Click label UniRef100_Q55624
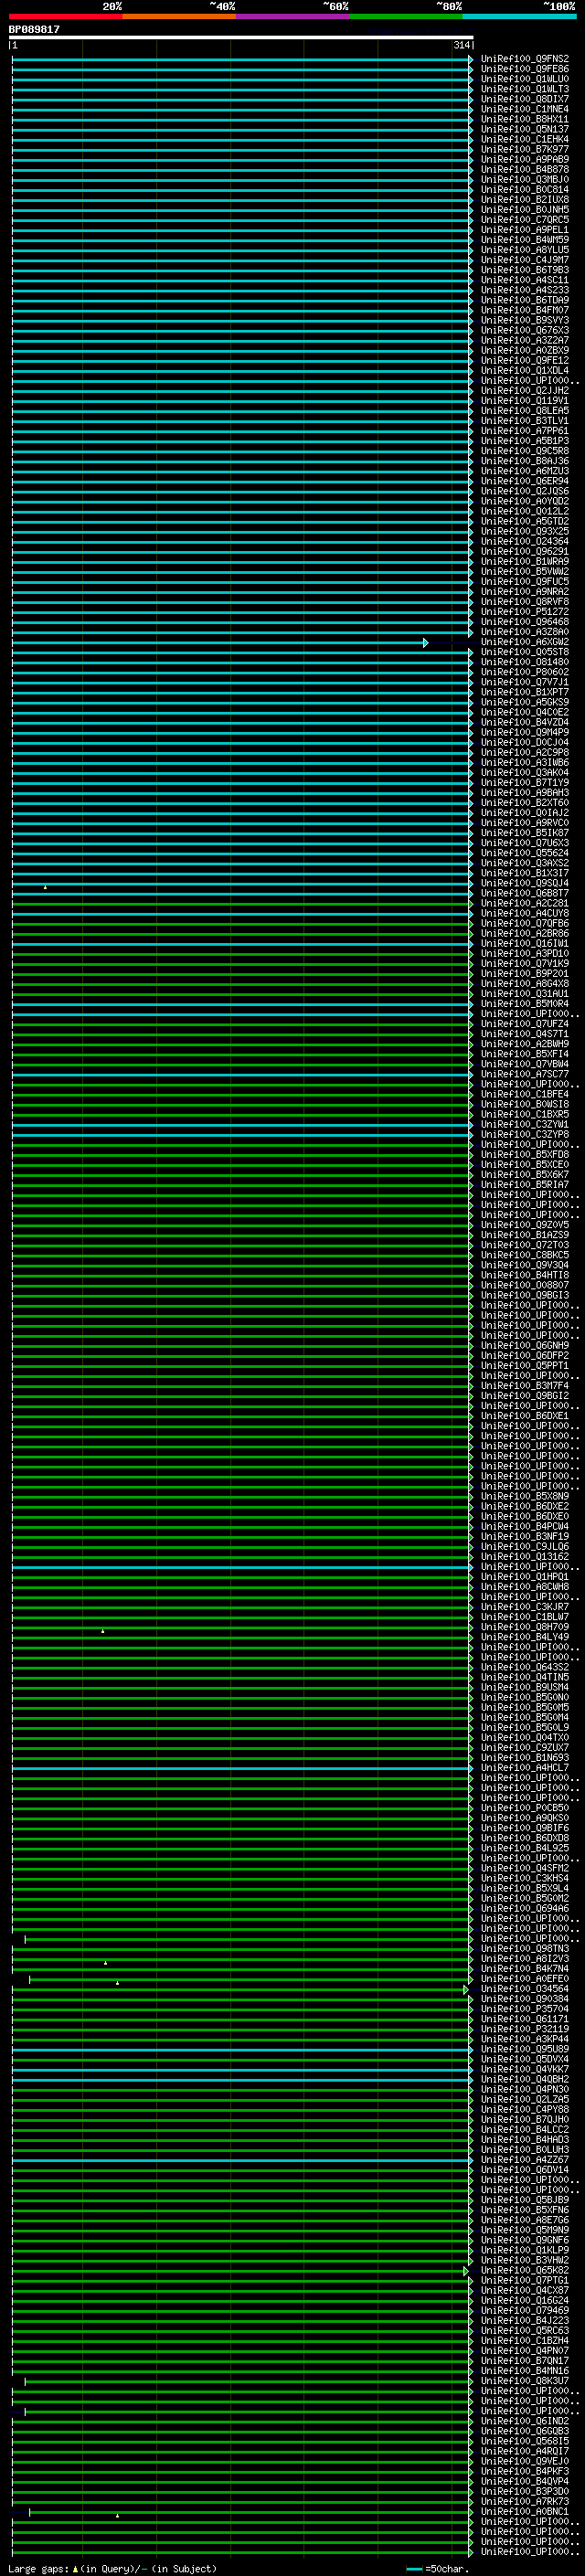This screenshot has width=585, height=2576. point(525,853)
